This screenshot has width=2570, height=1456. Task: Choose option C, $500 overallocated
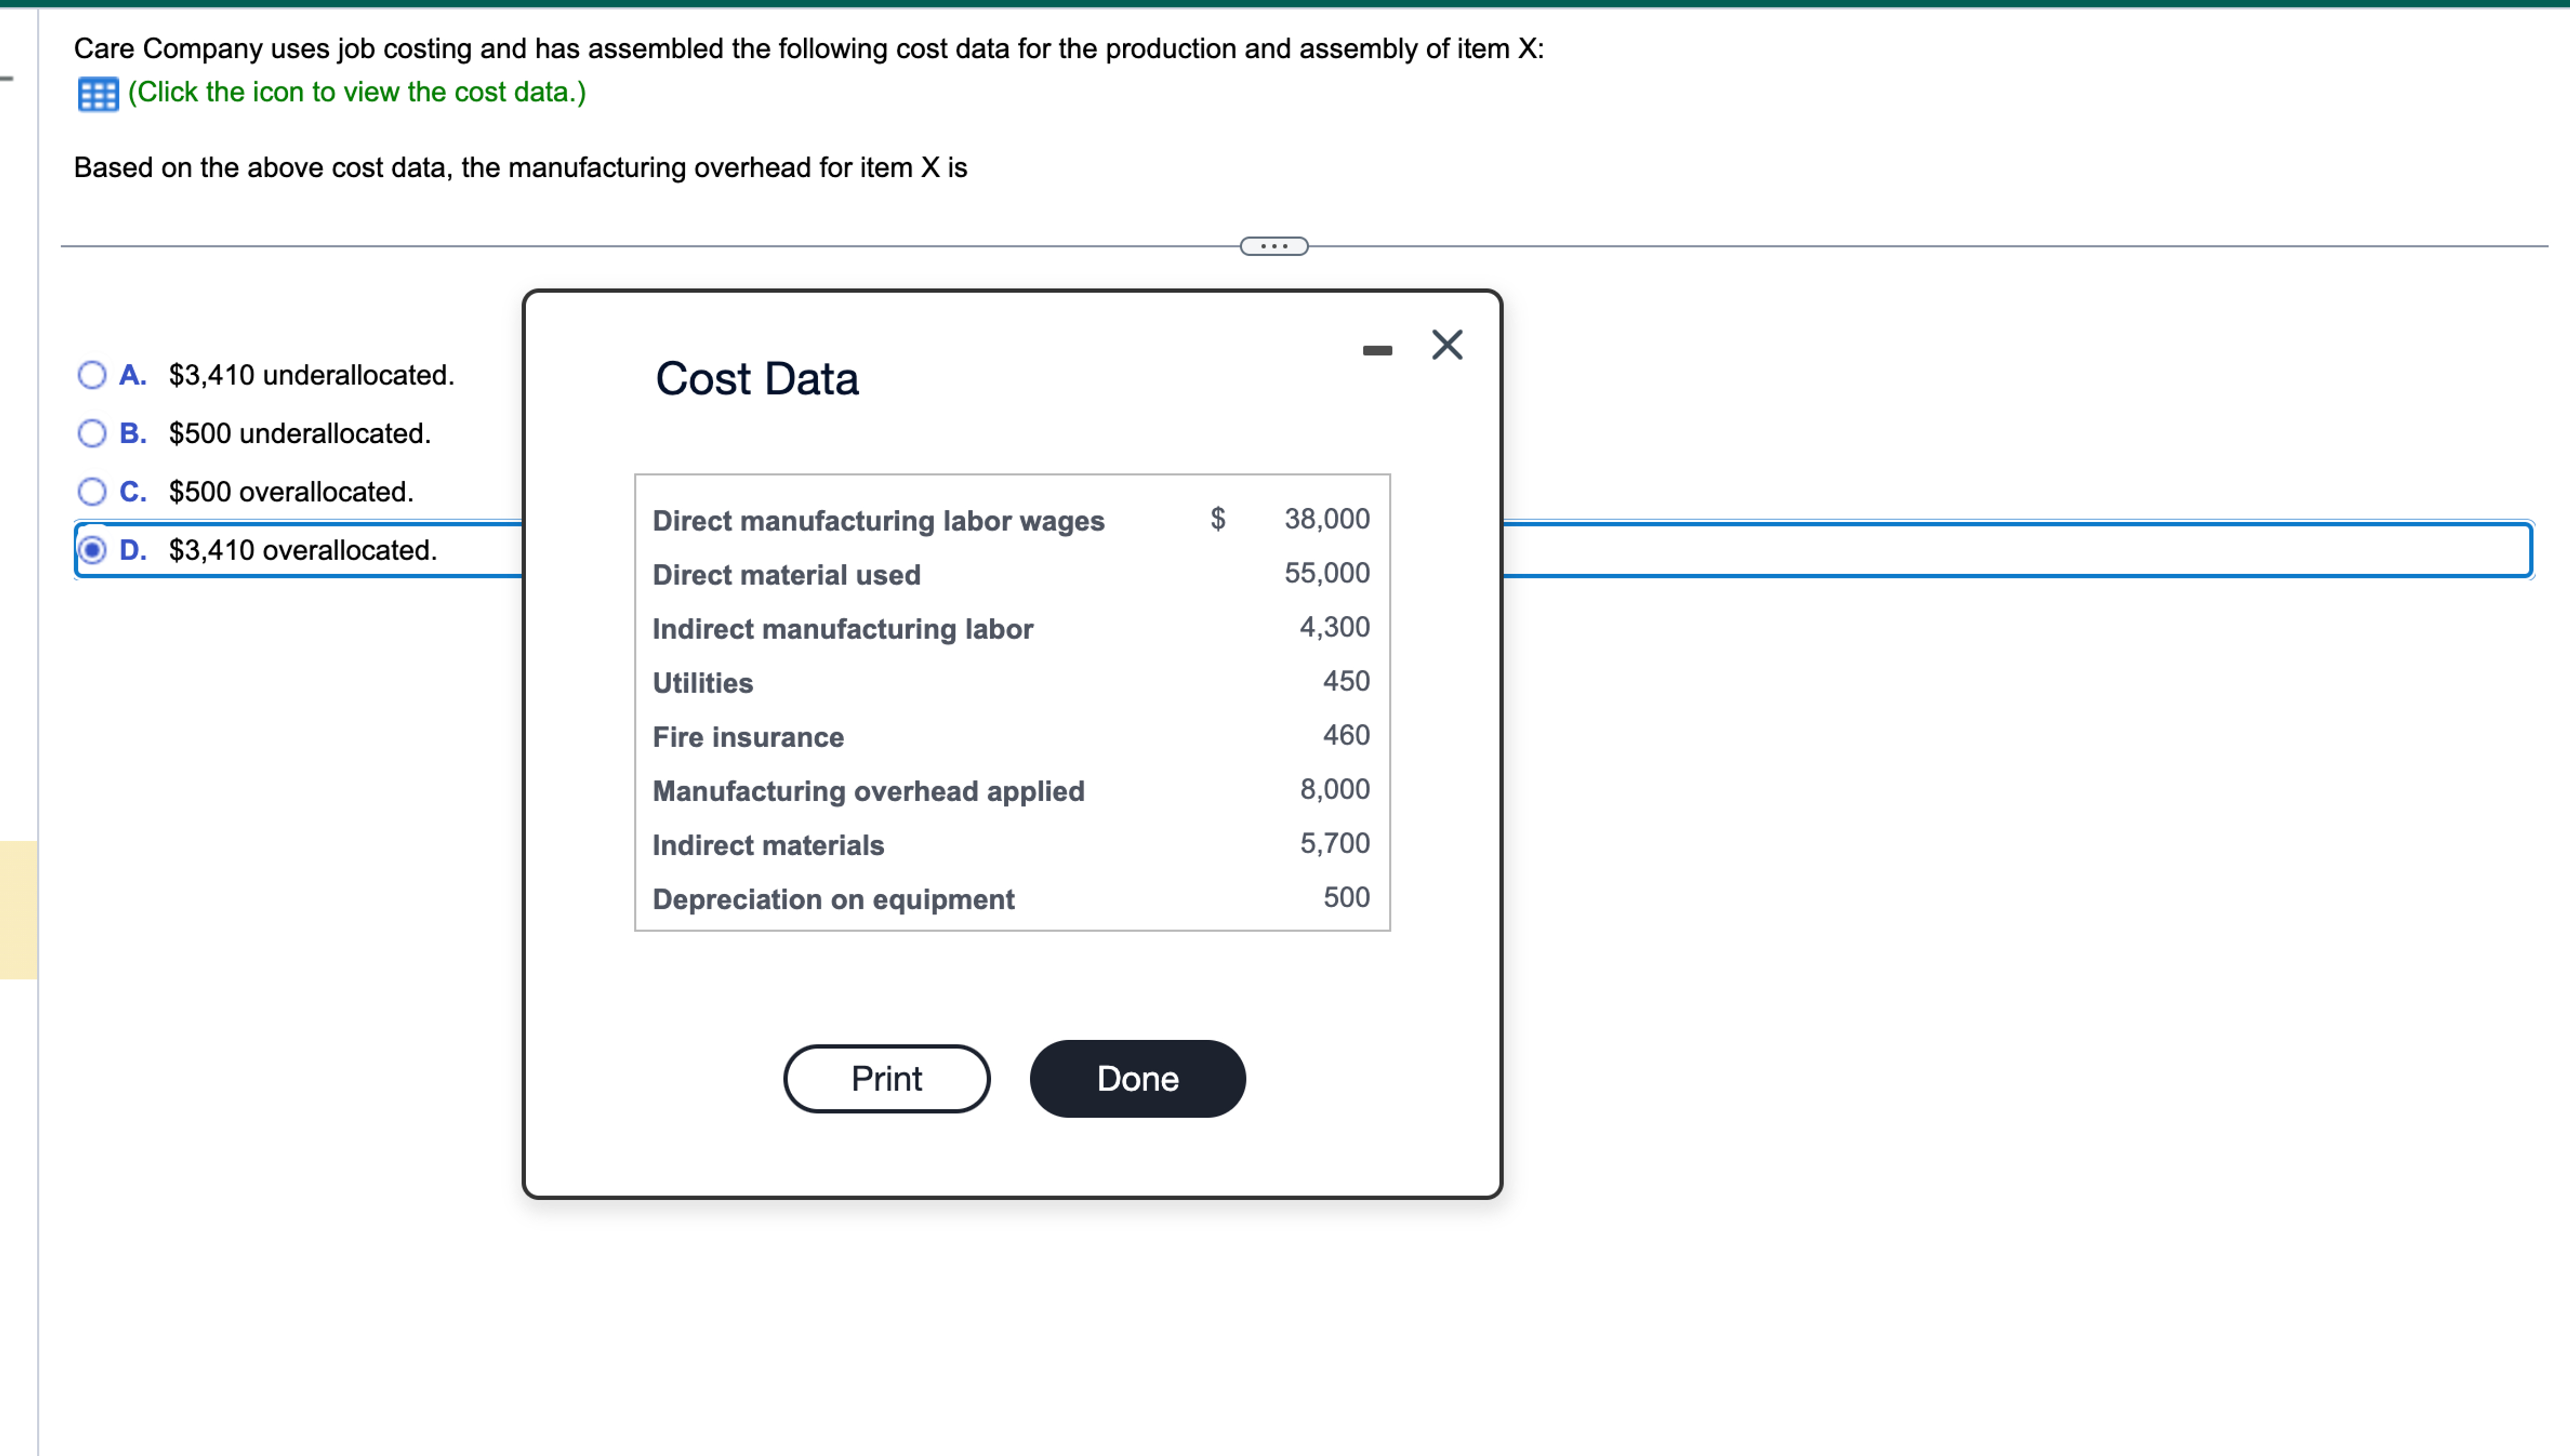pyautogui.click(x=92, y=491)
